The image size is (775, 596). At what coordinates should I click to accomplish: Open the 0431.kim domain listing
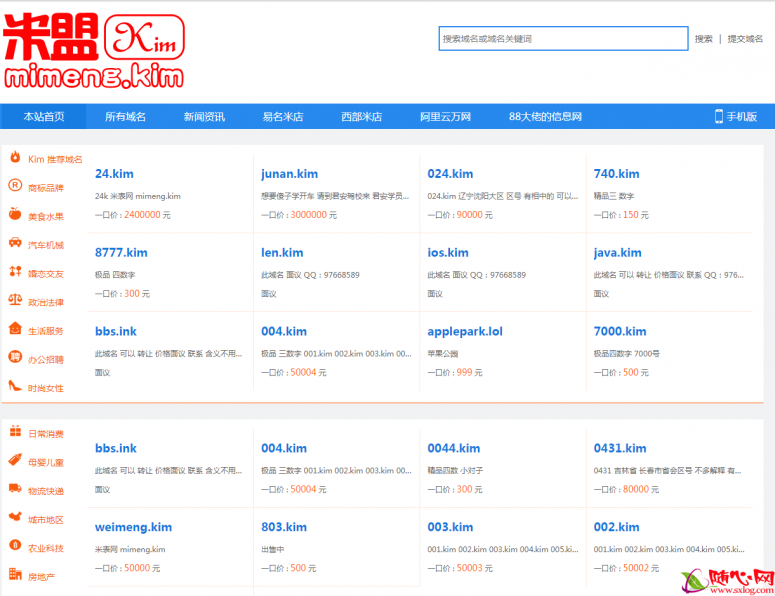pyautogui.click(x=620, y=448)
